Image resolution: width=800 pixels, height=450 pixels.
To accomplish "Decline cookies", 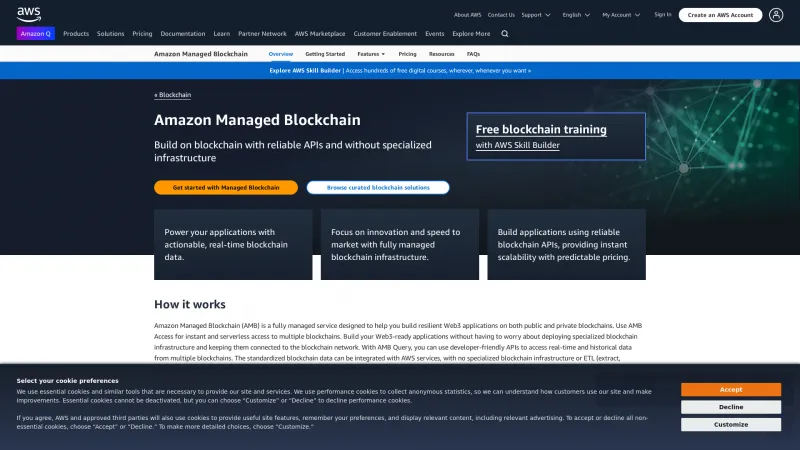I will (x=731, y=407).
